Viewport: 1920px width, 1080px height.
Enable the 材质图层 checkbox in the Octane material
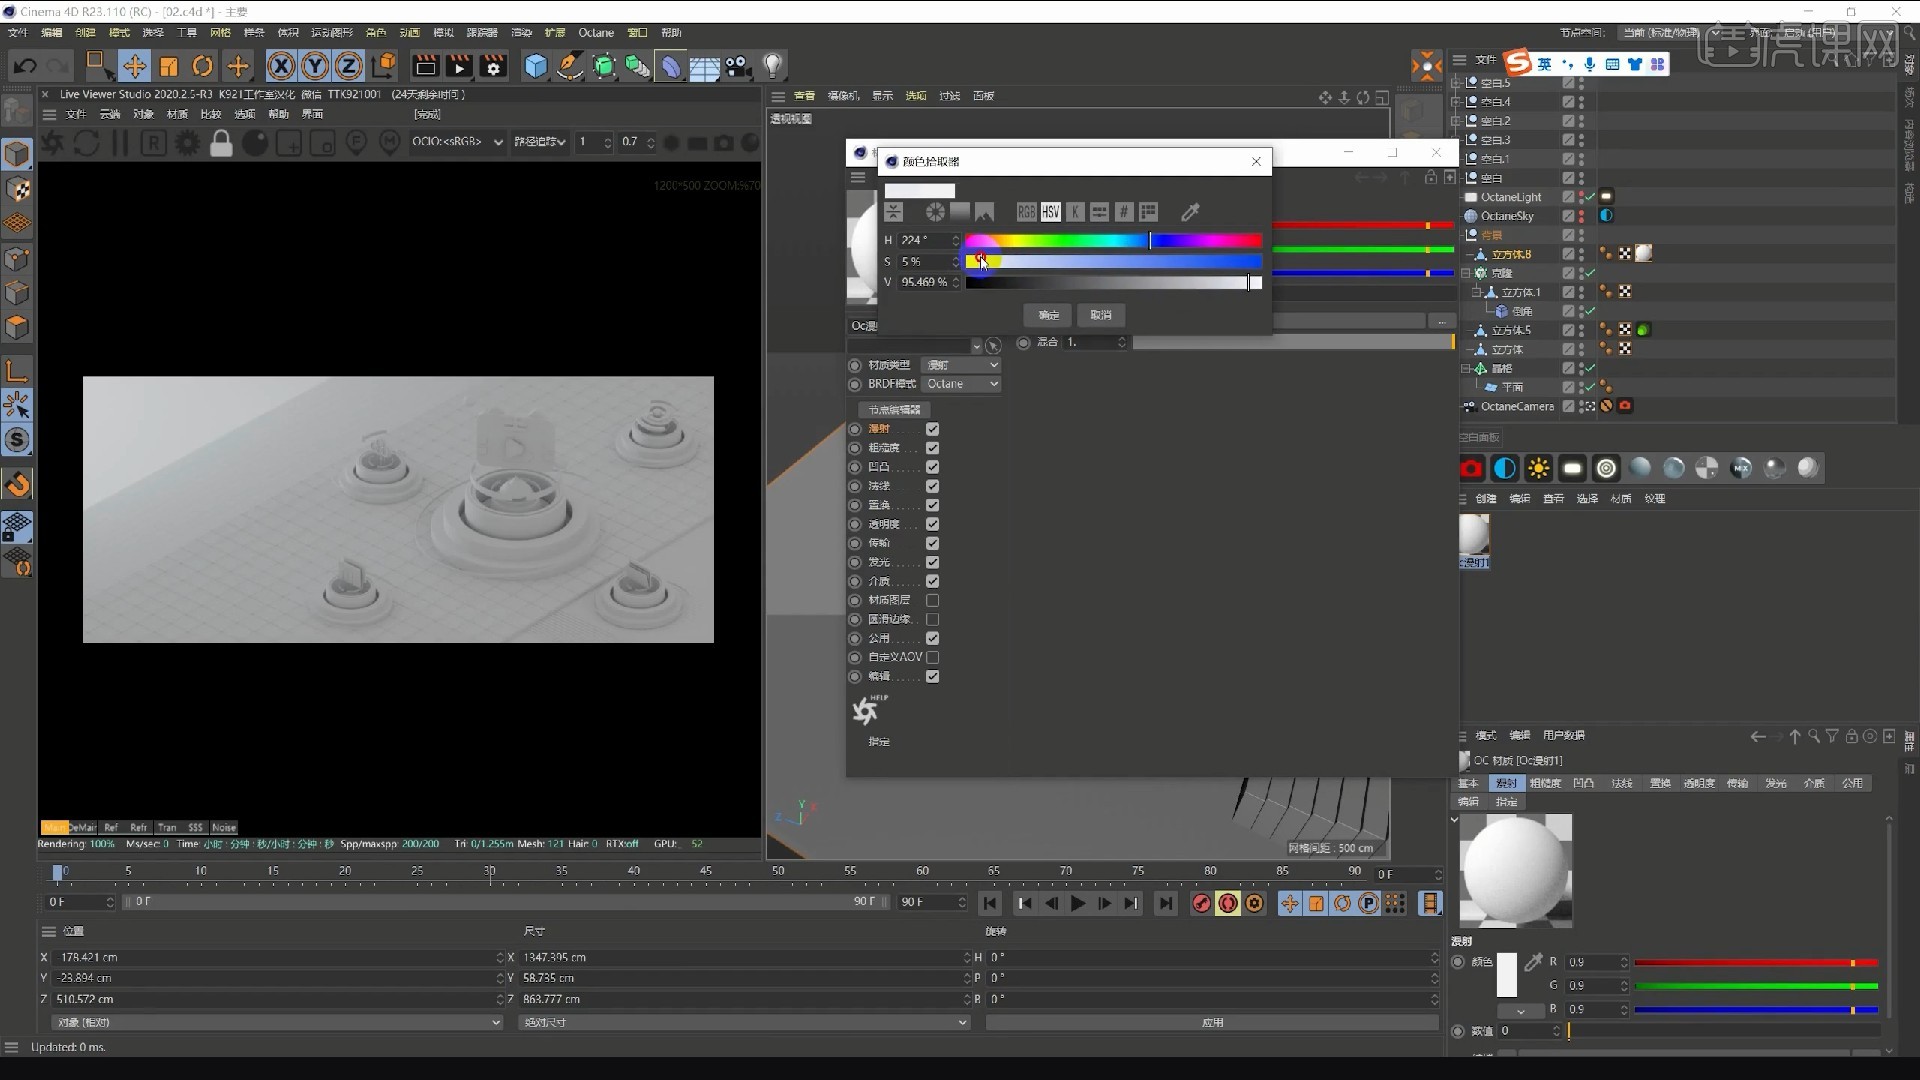tap(933, 600)
